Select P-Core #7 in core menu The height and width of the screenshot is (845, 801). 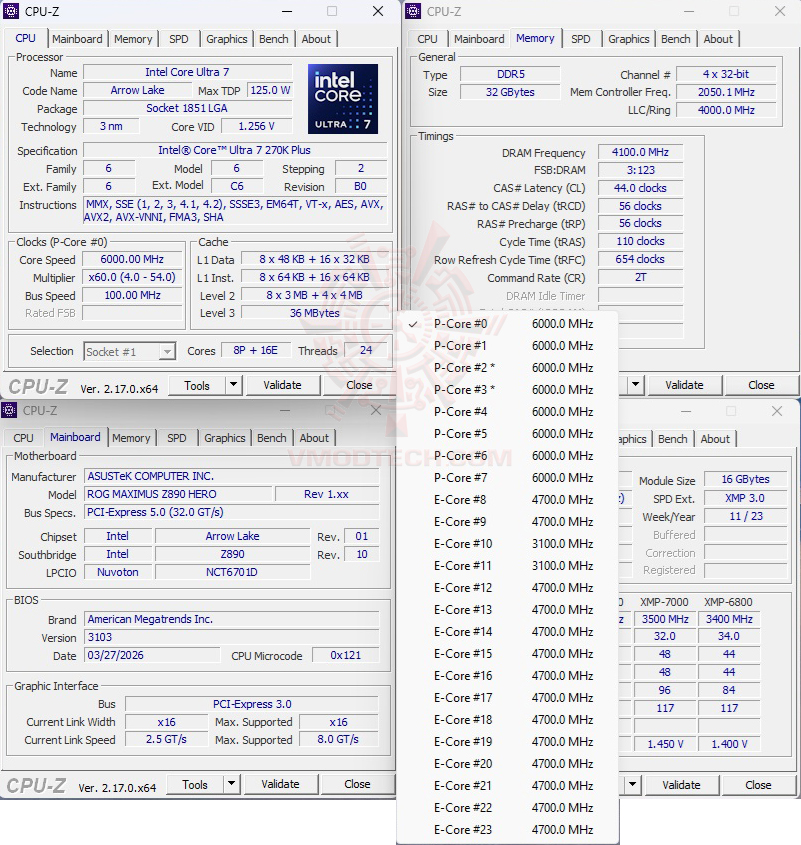click(507, 478)
